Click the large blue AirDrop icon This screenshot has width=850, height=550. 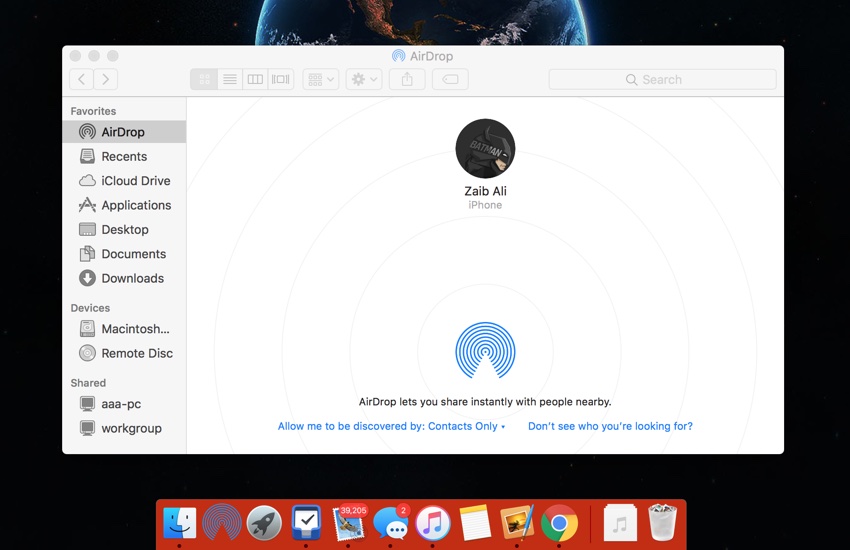tap(485, 350)
